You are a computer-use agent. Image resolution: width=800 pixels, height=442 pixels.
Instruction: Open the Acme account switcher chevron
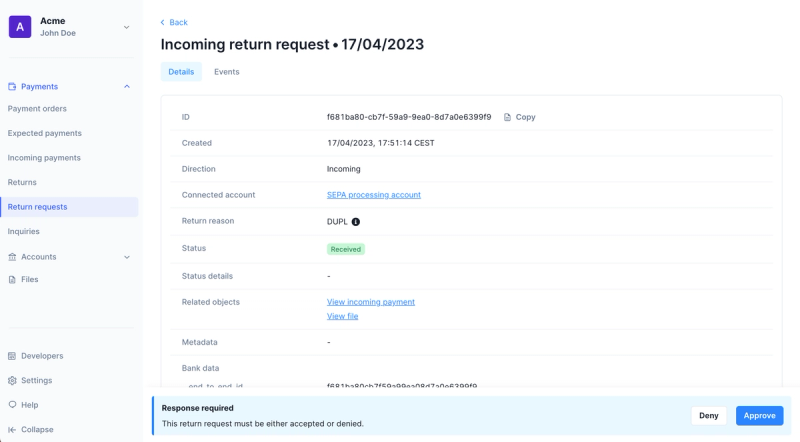127,27
